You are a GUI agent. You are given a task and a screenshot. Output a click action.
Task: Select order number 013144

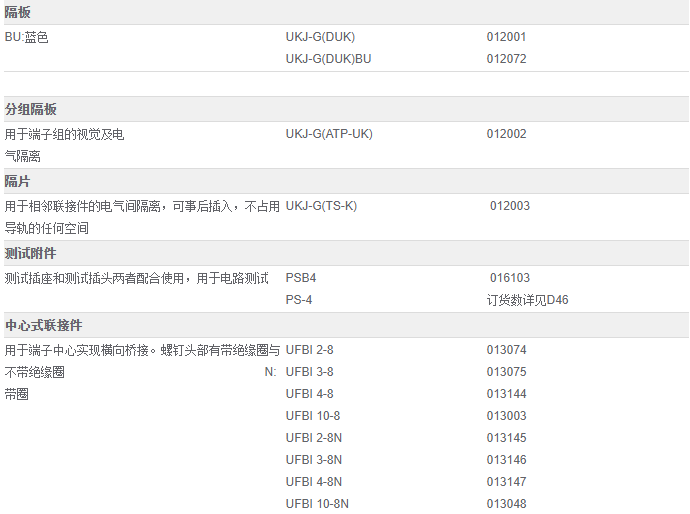(506, 394)
